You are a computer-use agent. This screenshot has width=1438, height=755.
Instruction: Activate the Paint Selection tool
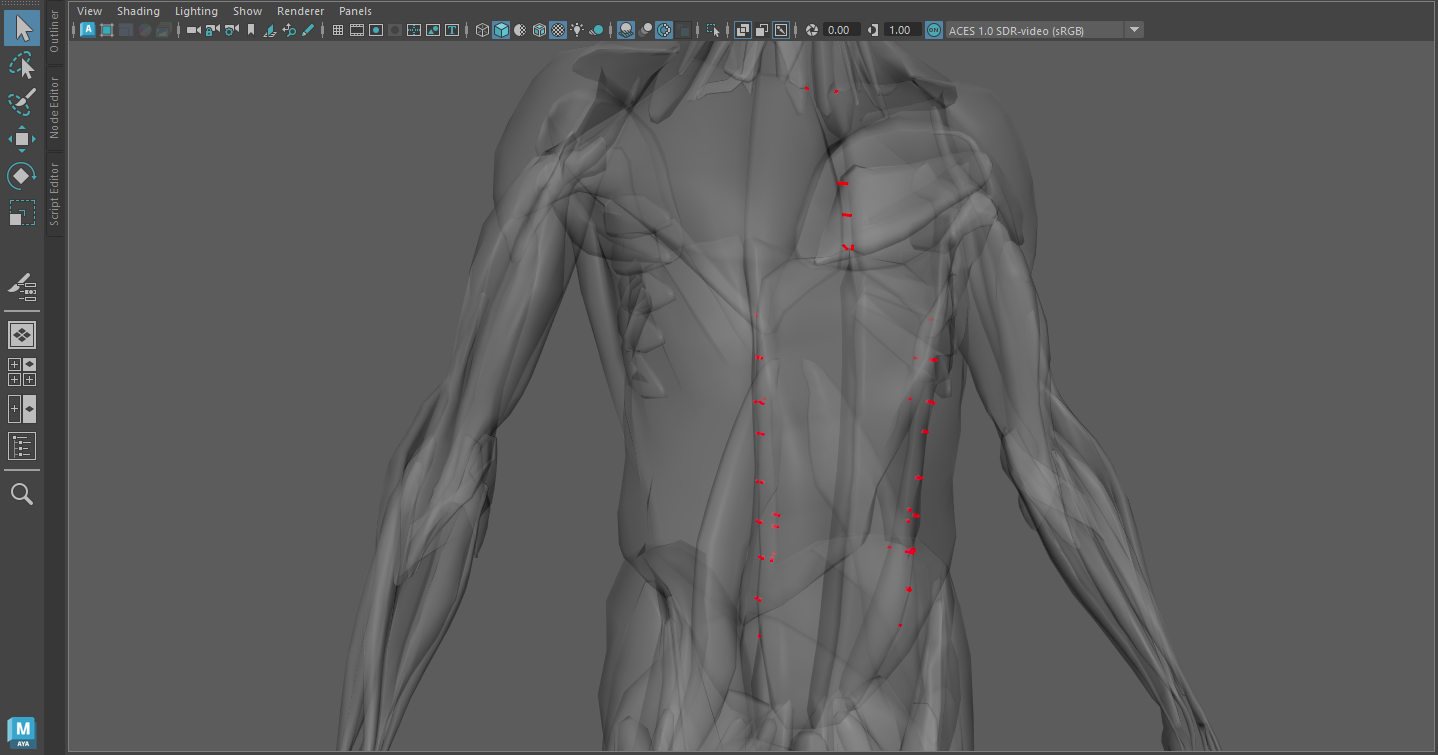21,101
